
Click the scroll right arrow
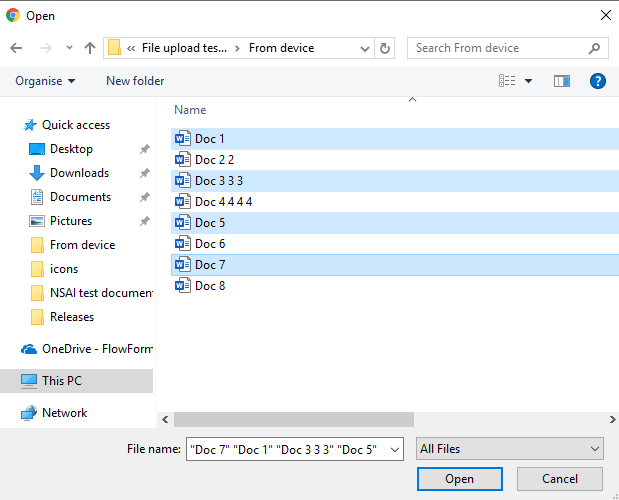[612, 419]
